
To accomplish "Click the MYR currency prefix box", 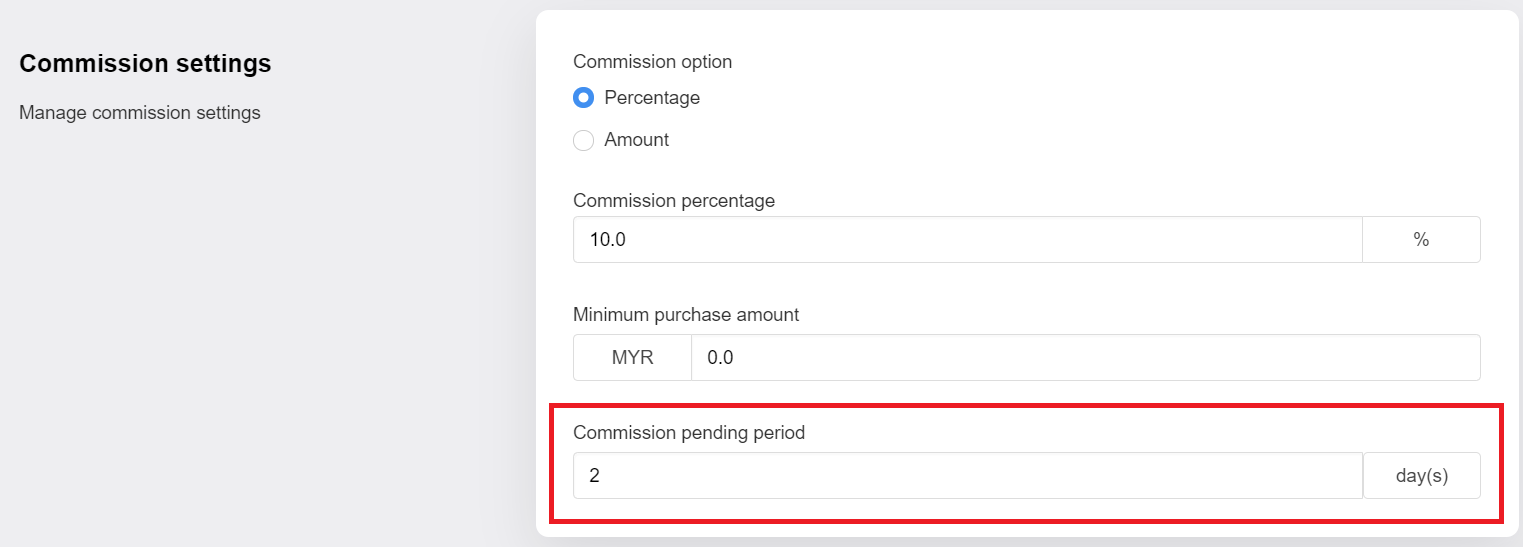I will pos(632,358).
